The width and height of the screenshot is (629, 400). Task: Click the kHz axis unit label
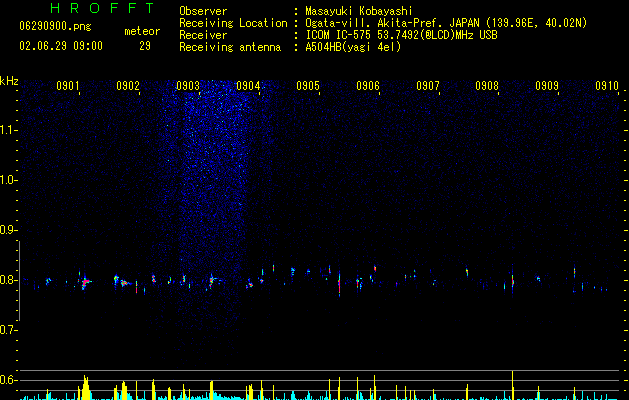[x=9, y=81]
